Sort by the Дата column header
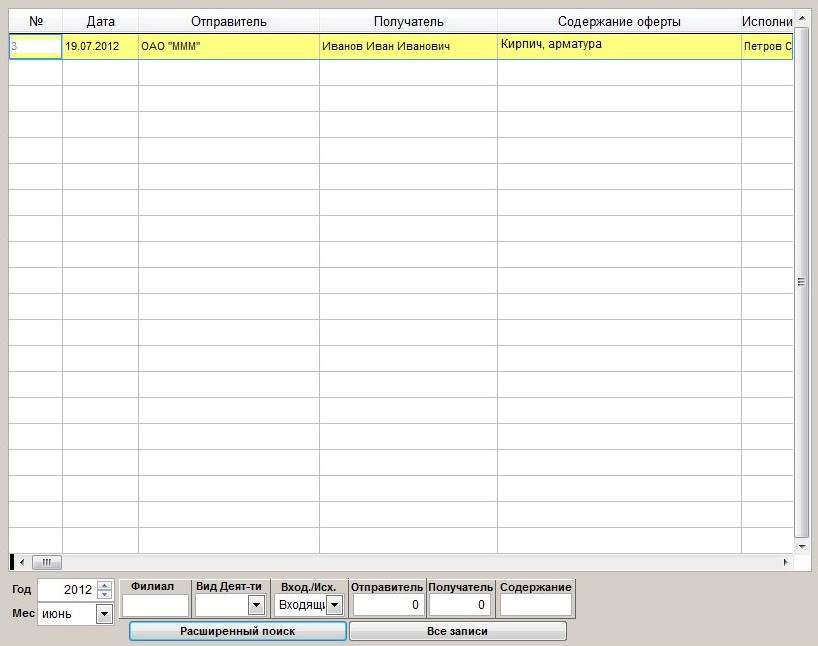818x646 pixels. tap(100, 22)
